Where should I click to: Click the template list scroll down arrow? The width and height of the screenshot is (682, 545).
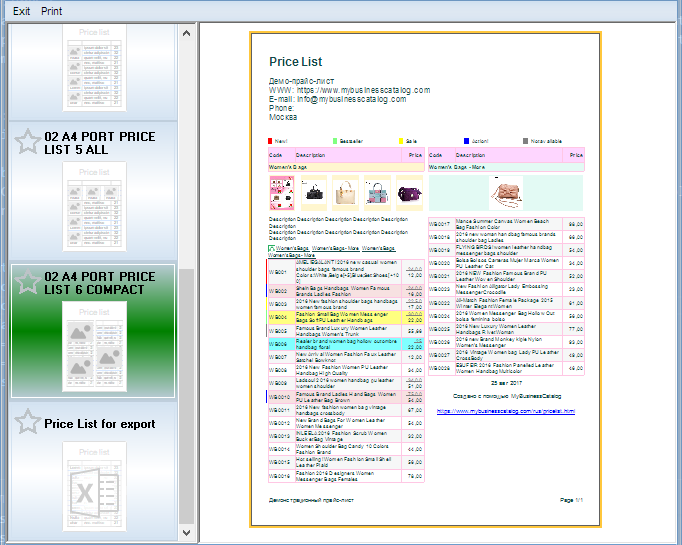187,532
